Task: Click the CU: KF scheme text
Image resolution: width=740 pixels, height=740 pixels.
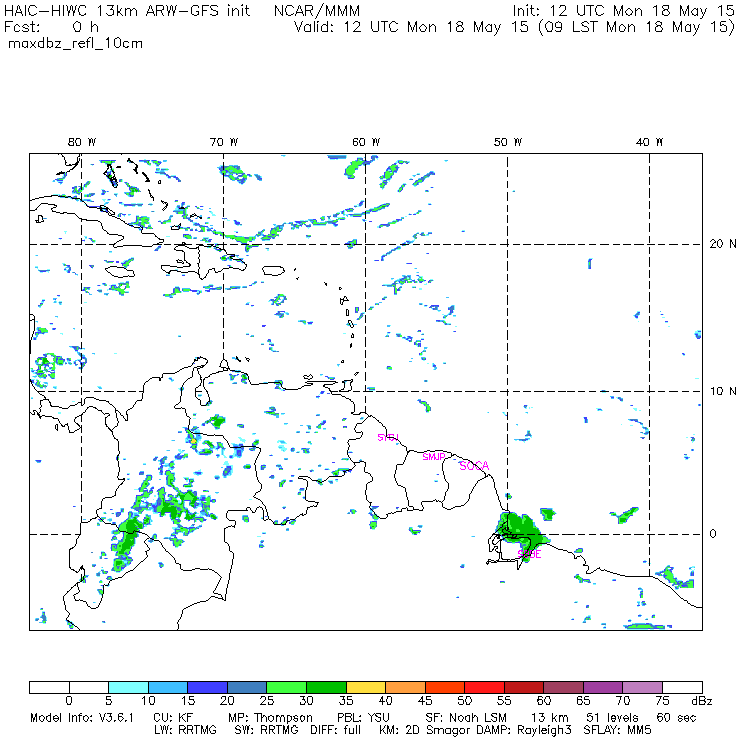Action: (173, 718)
